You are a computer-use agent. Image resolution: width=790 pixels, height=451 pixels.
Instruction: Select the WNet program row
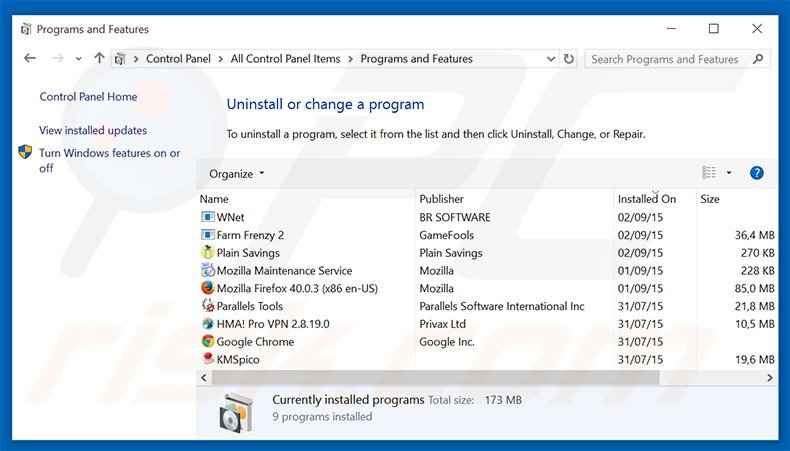pyautogui.click(x=488, y=217)
